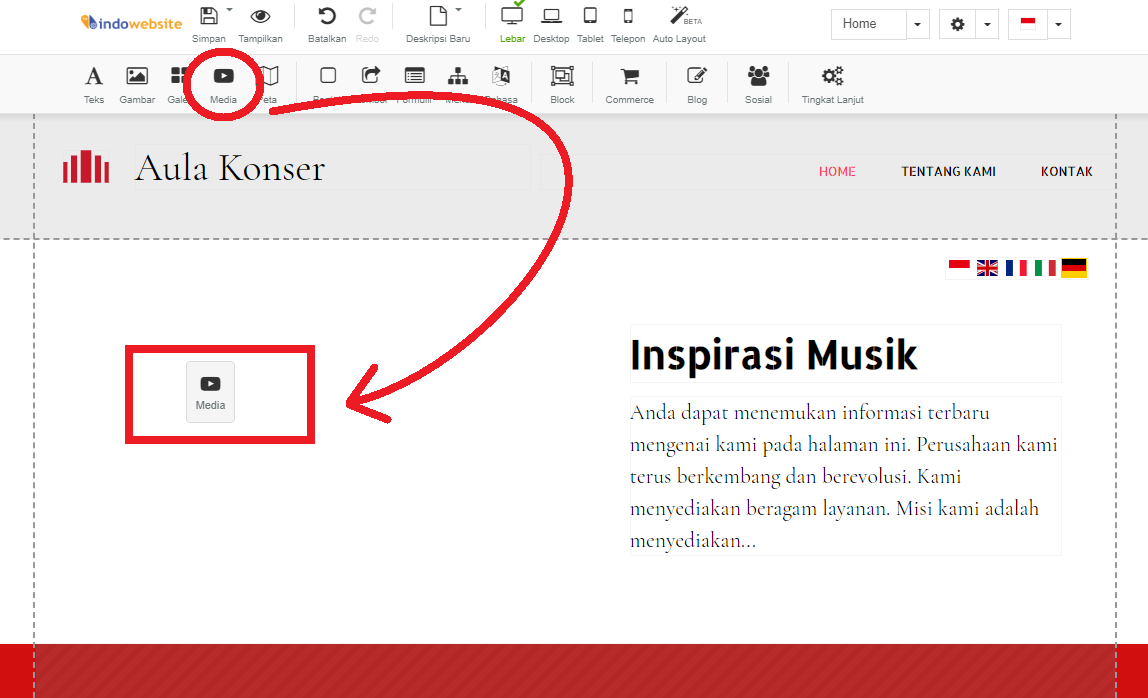Open the TENTANG KAMI navigation tab

947,171
